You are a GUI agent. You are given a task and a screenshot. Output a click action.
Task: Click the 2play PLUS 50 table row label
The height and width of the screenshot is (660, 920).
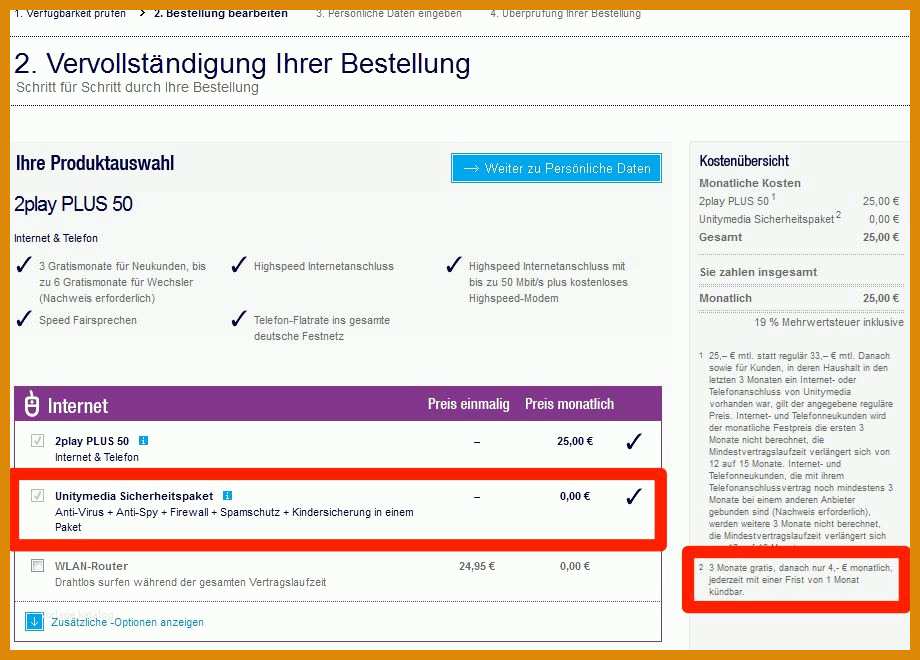tap(92, 441)
